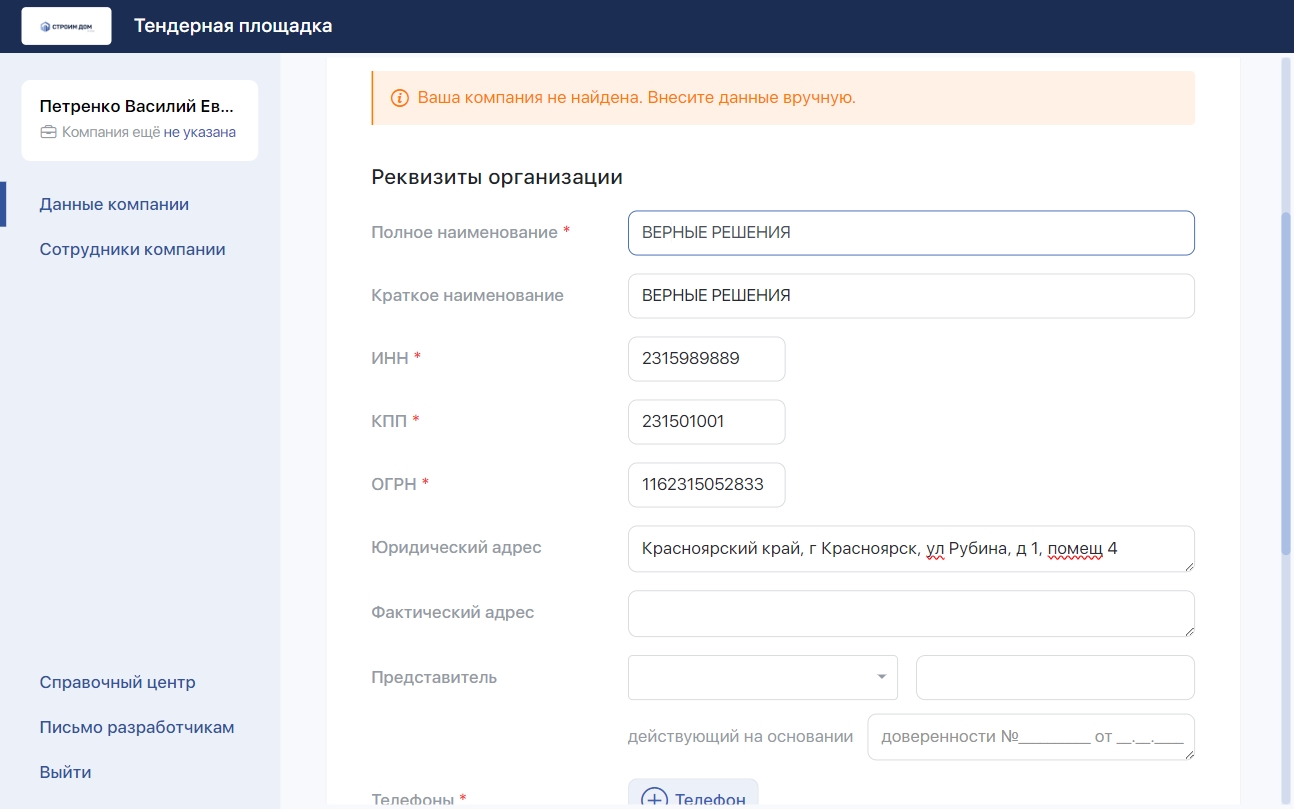
Task: Edit the Юридический адрес text area
Action: pos(910,549)
